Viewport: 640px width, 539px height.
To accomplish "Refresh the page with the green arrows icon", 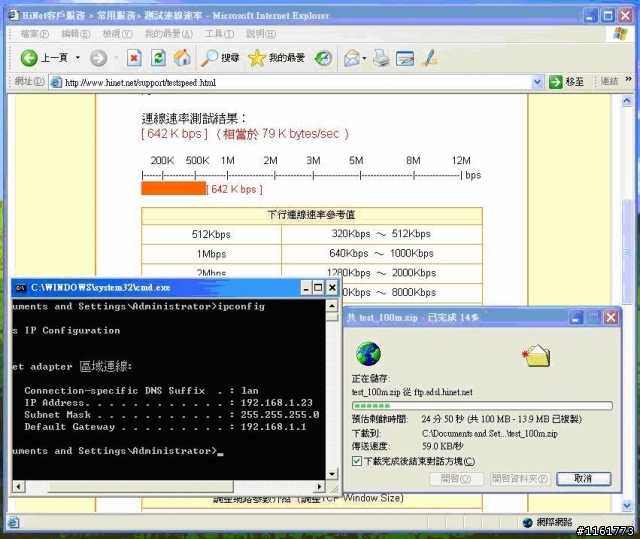I will (158, 58).
